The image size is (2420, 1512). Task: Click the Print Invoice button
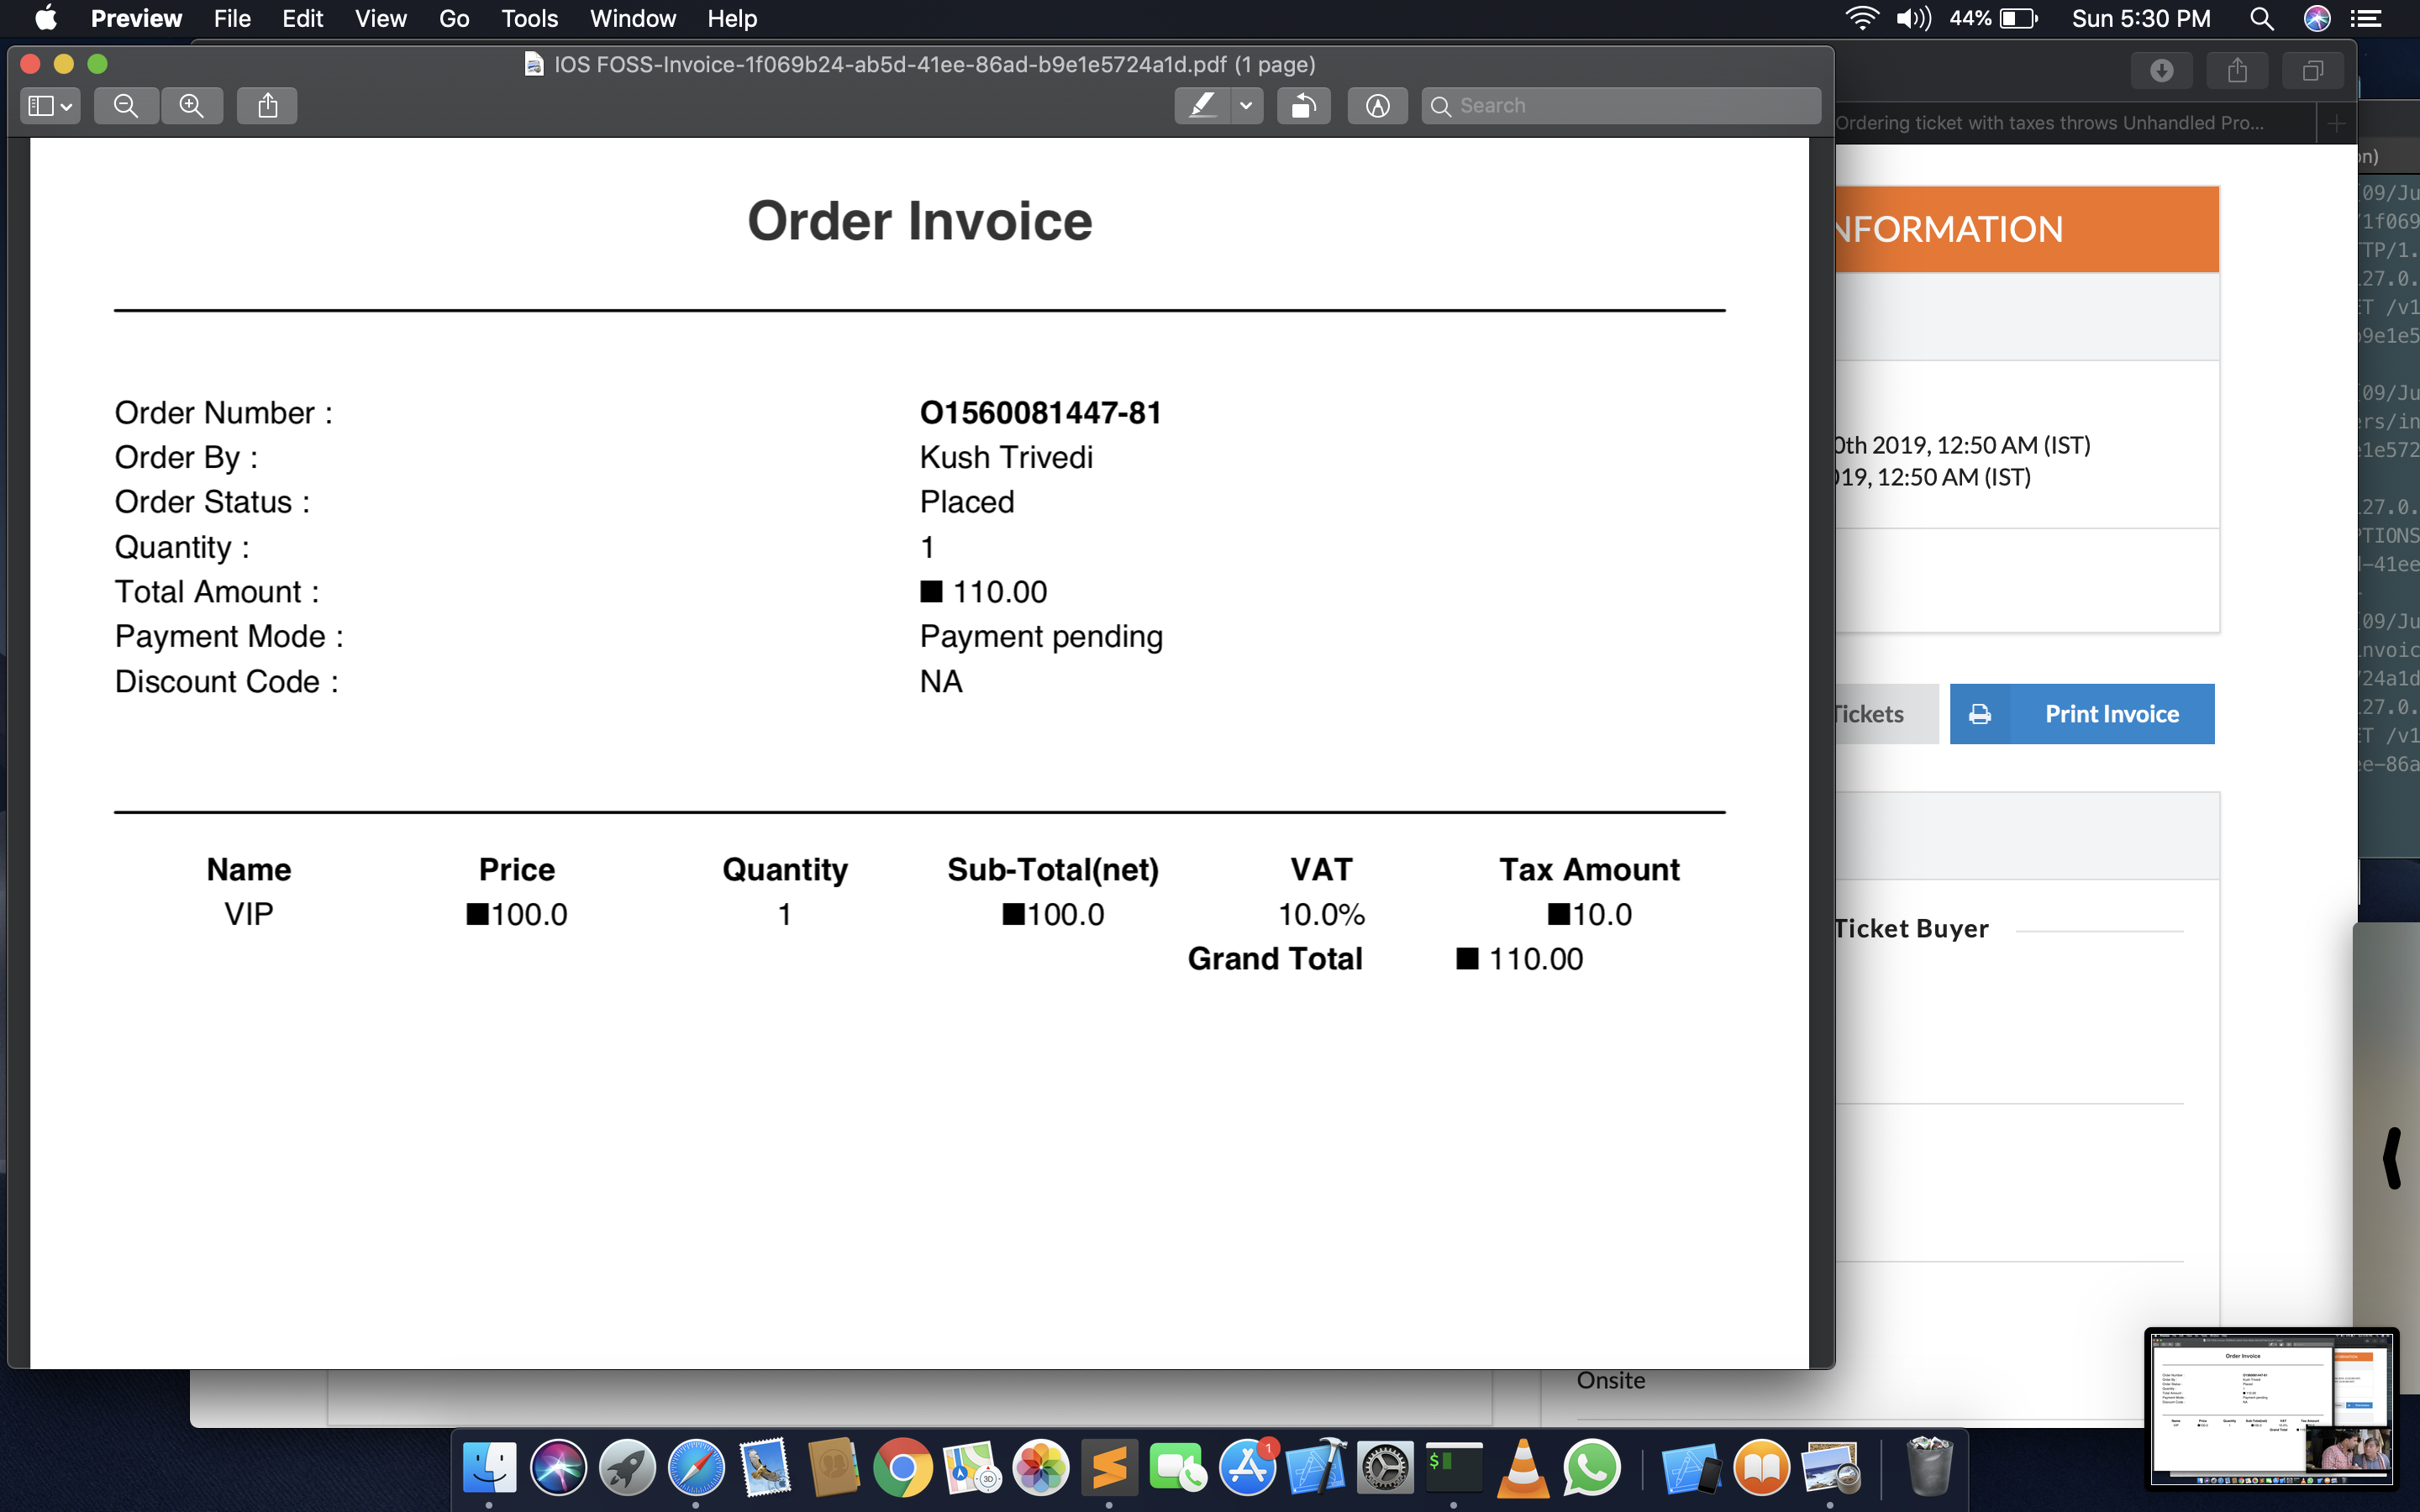(2081, 714)
